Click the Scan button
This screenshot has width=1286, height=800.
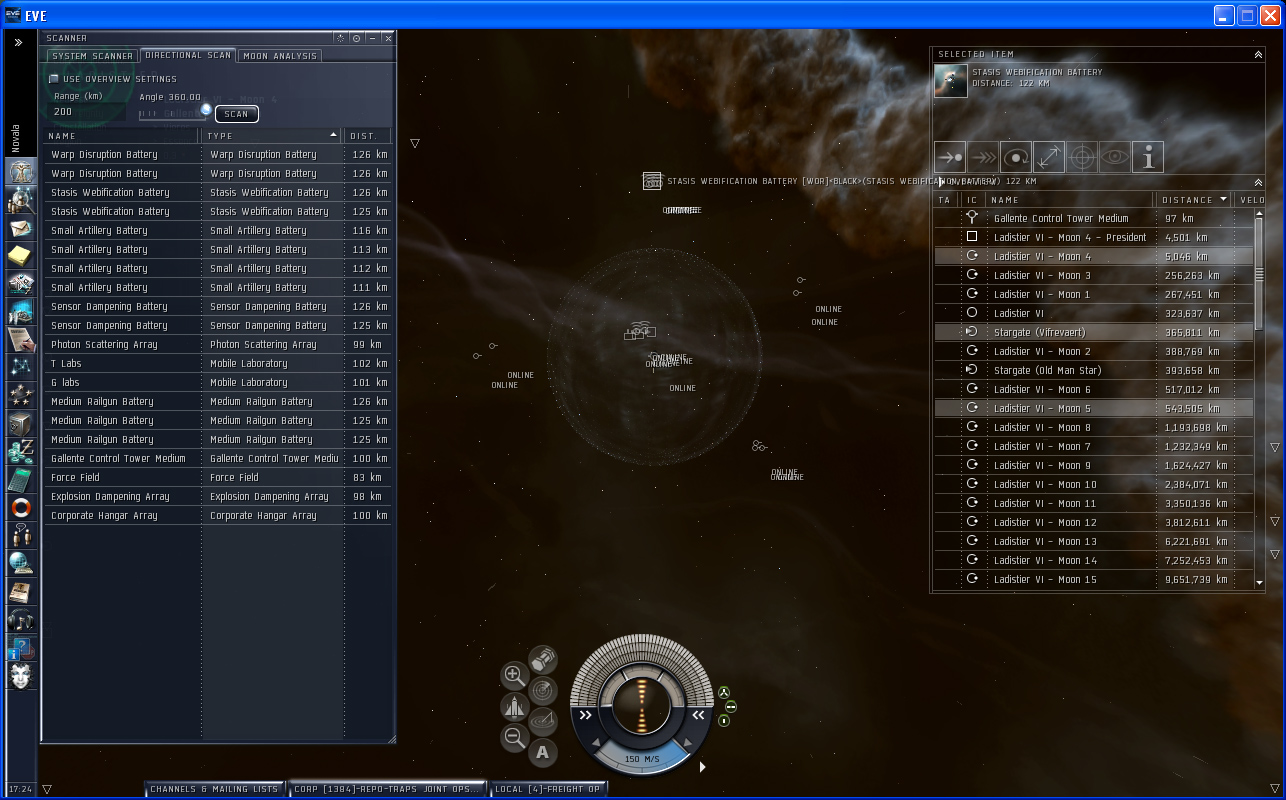tap(236, 114)
